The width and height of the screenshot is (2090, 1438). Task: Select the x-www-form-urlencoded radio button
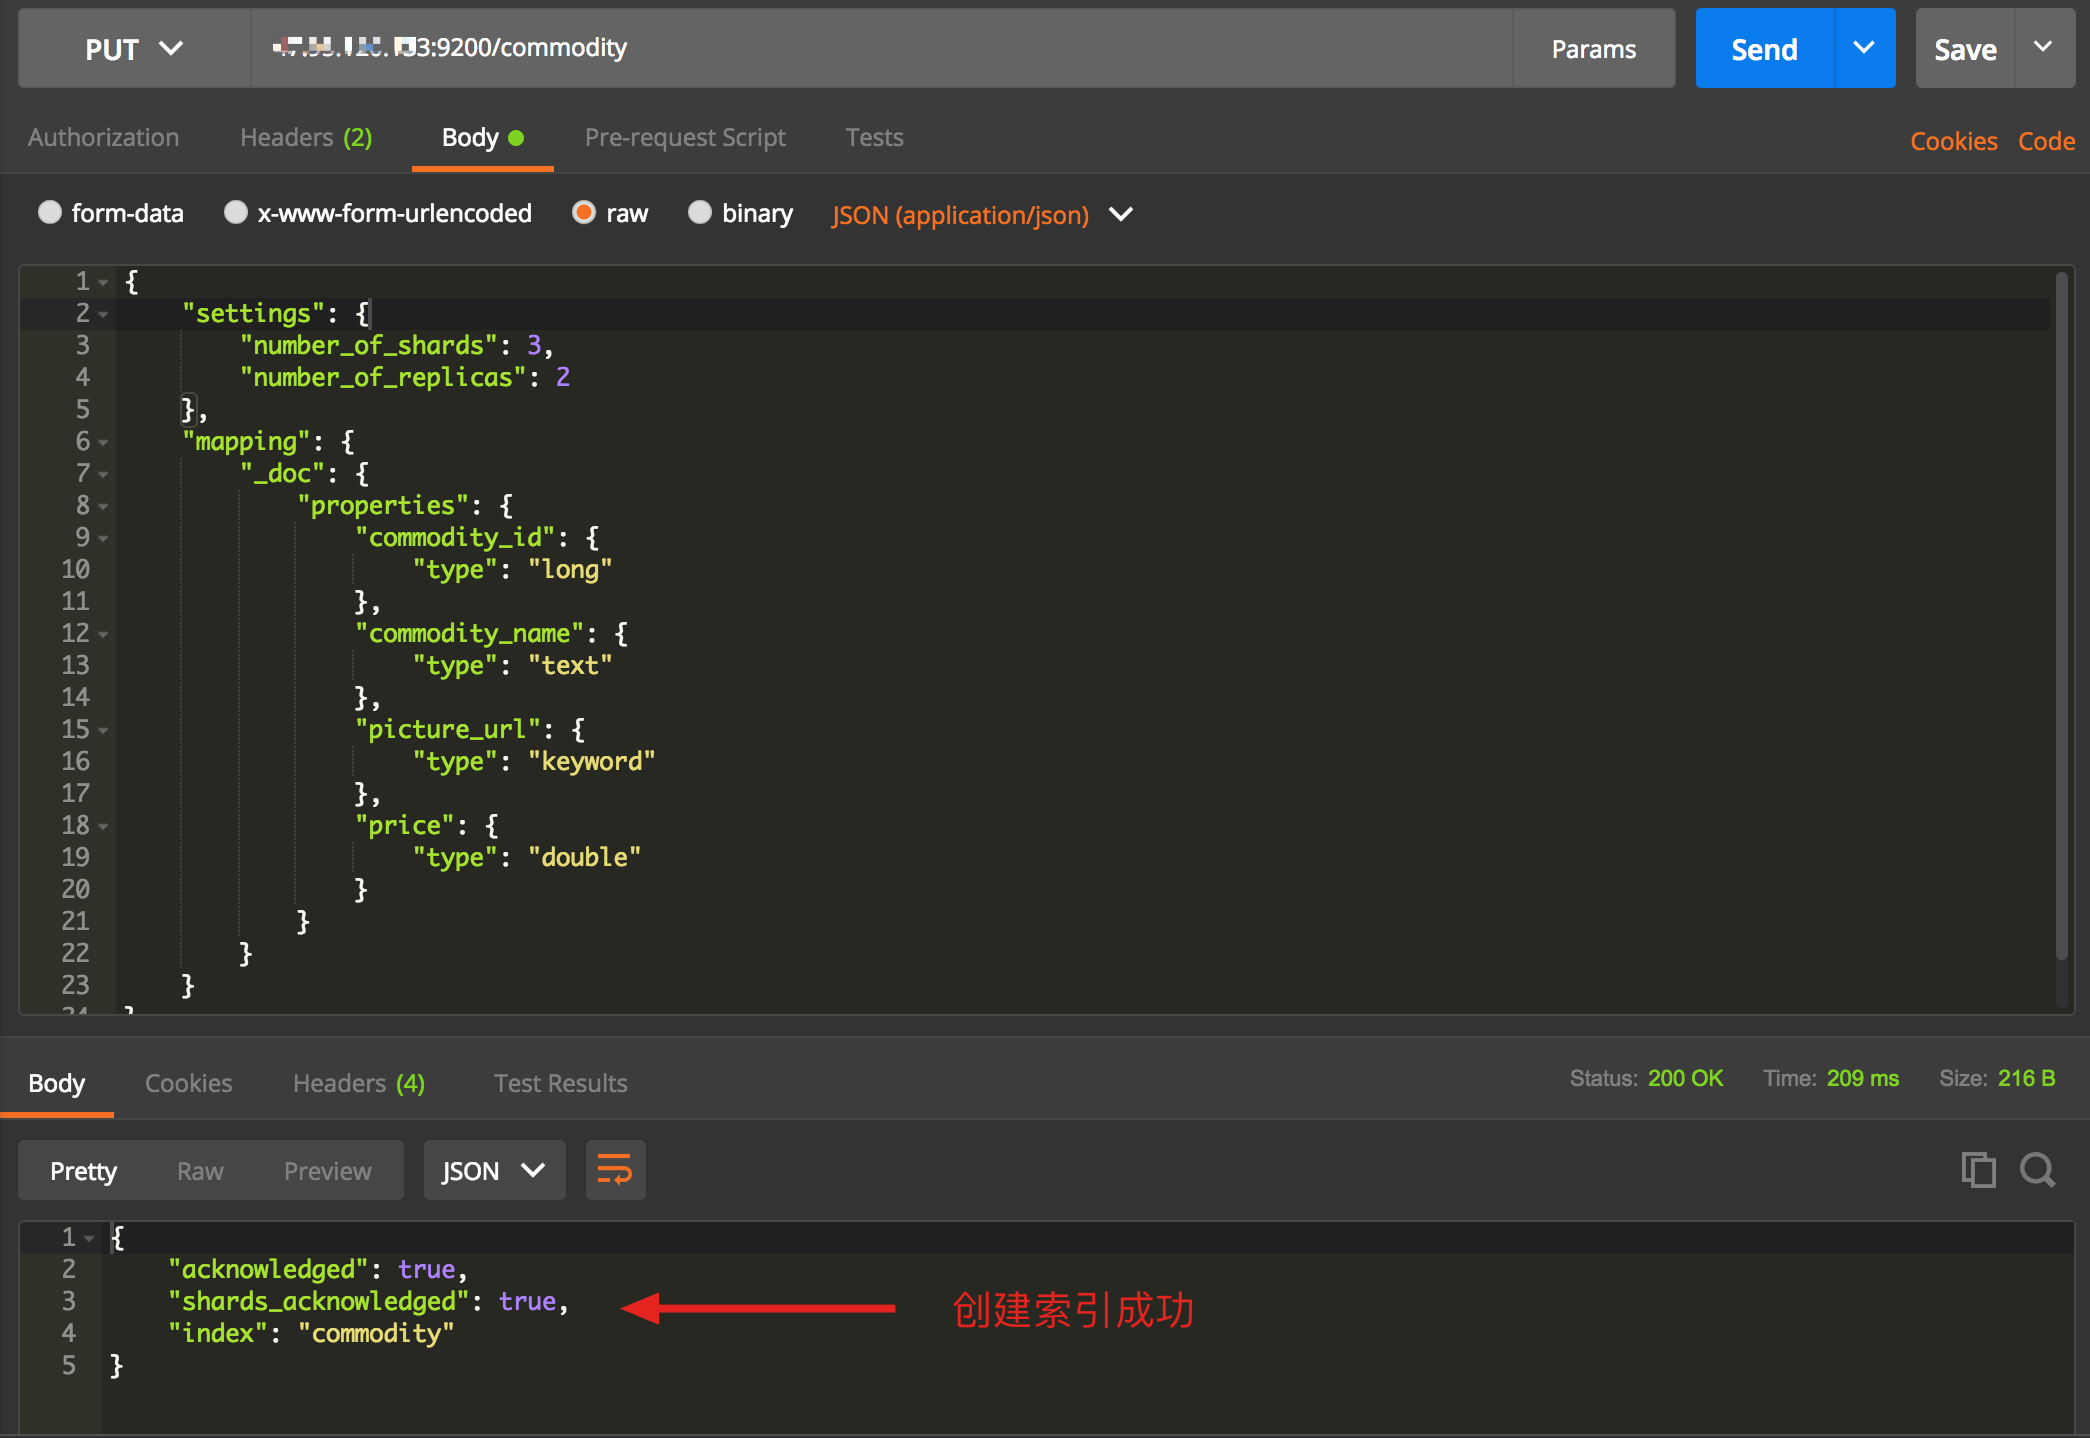click(x=235, y=215)
